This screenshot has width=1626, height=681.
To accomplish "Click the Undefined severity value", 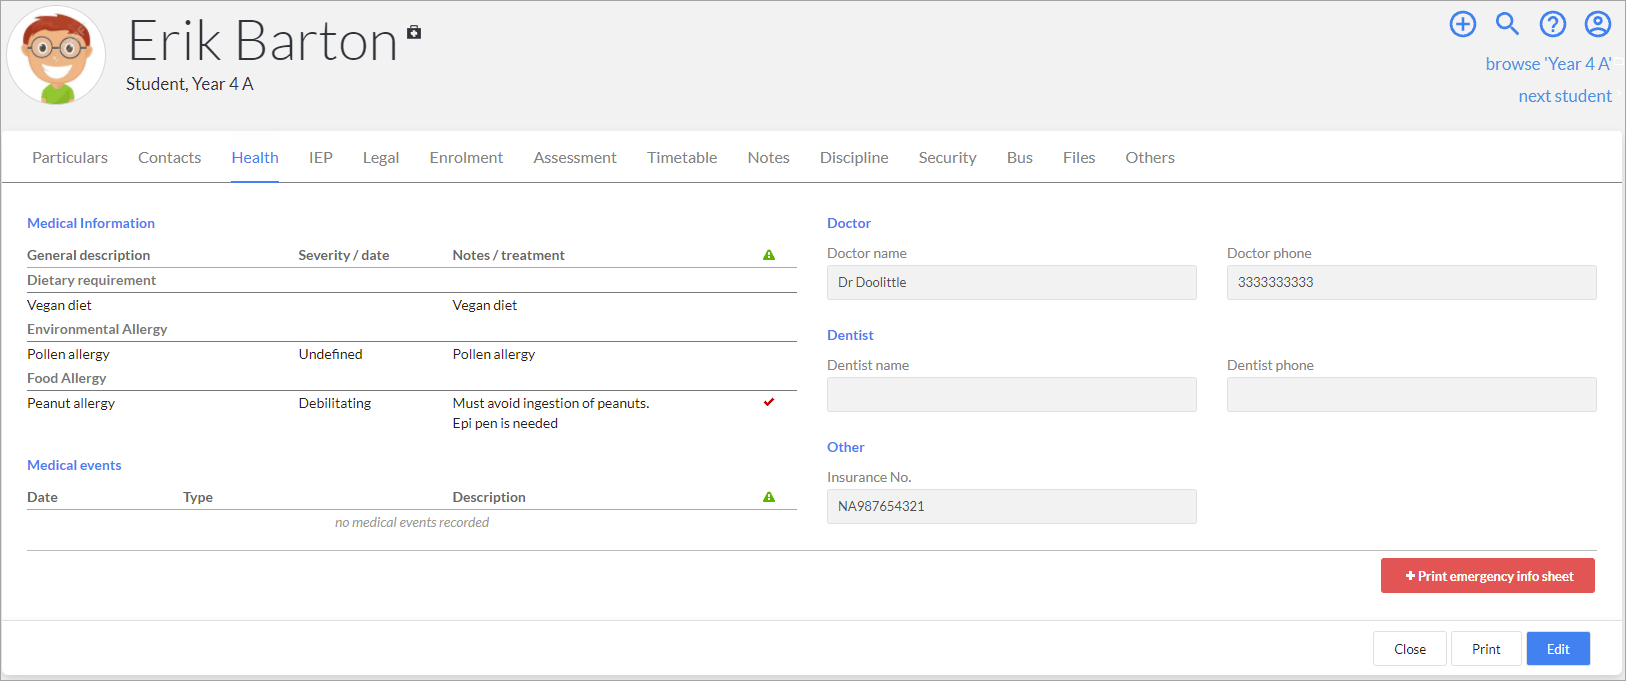I will point(330,354).
